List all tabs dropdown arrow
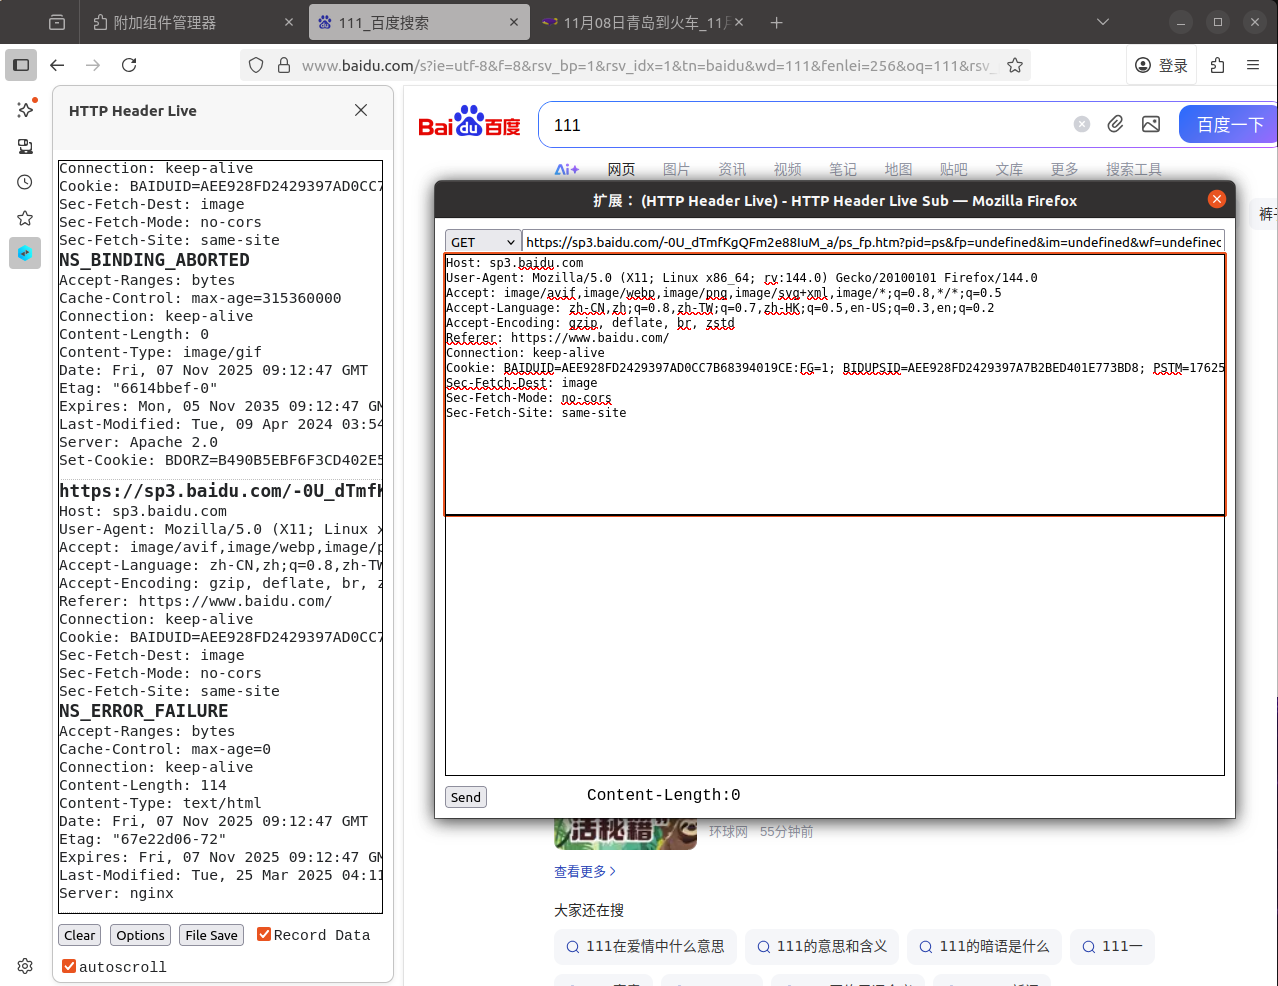The height and width of the screenshot is (986, 1278). (x=1103, y=22)
